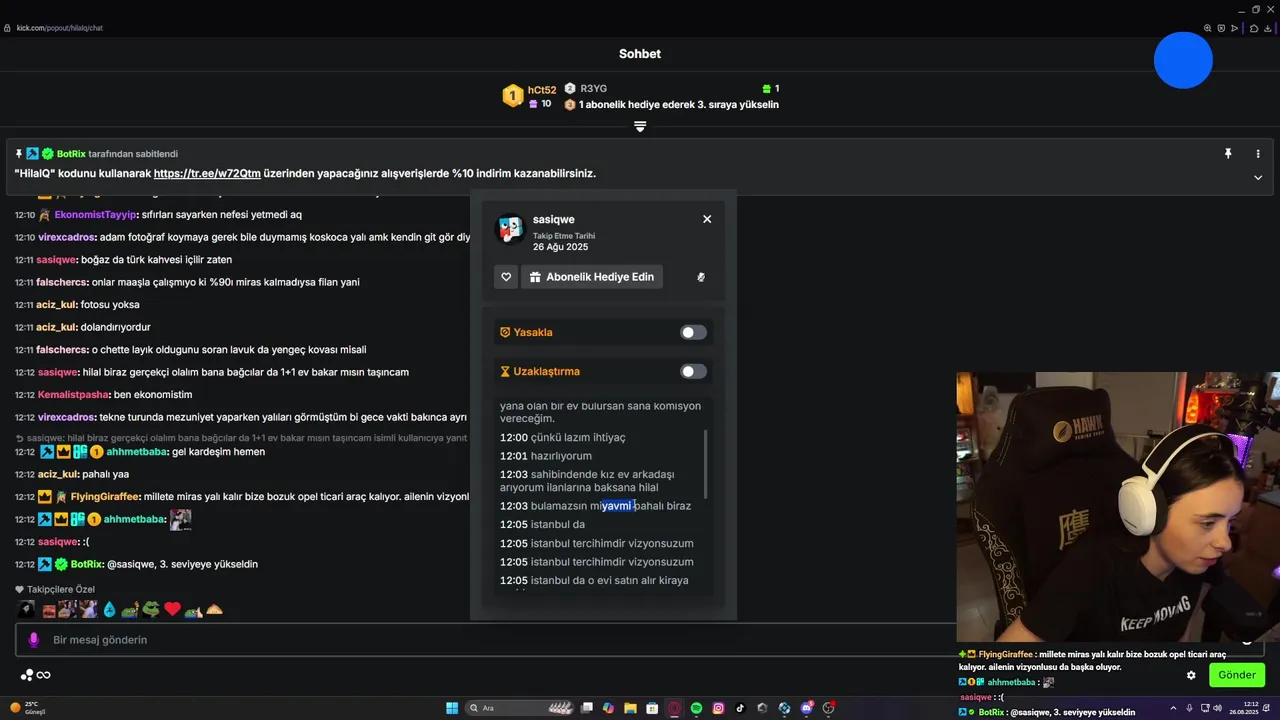Open Spotify from taskbar
This screenshot has width=1280, height=720.
pyautogui.click(x=696, y=708)
